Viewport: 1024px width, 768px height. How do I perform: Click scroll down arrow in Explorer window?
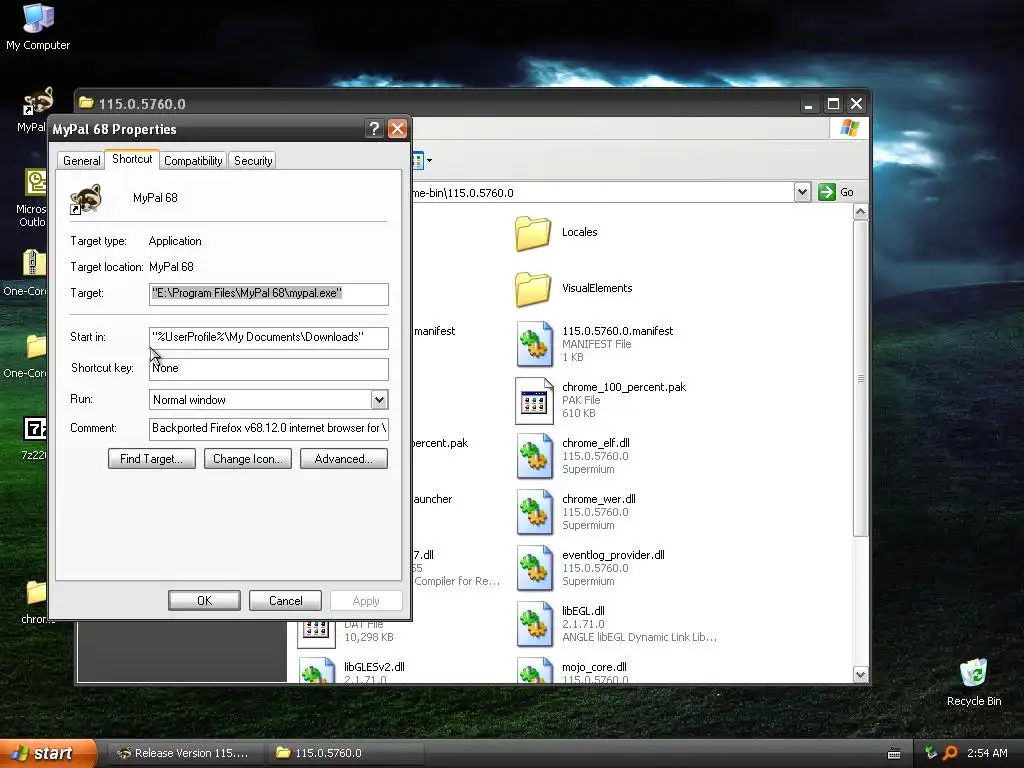click(861, 675)
